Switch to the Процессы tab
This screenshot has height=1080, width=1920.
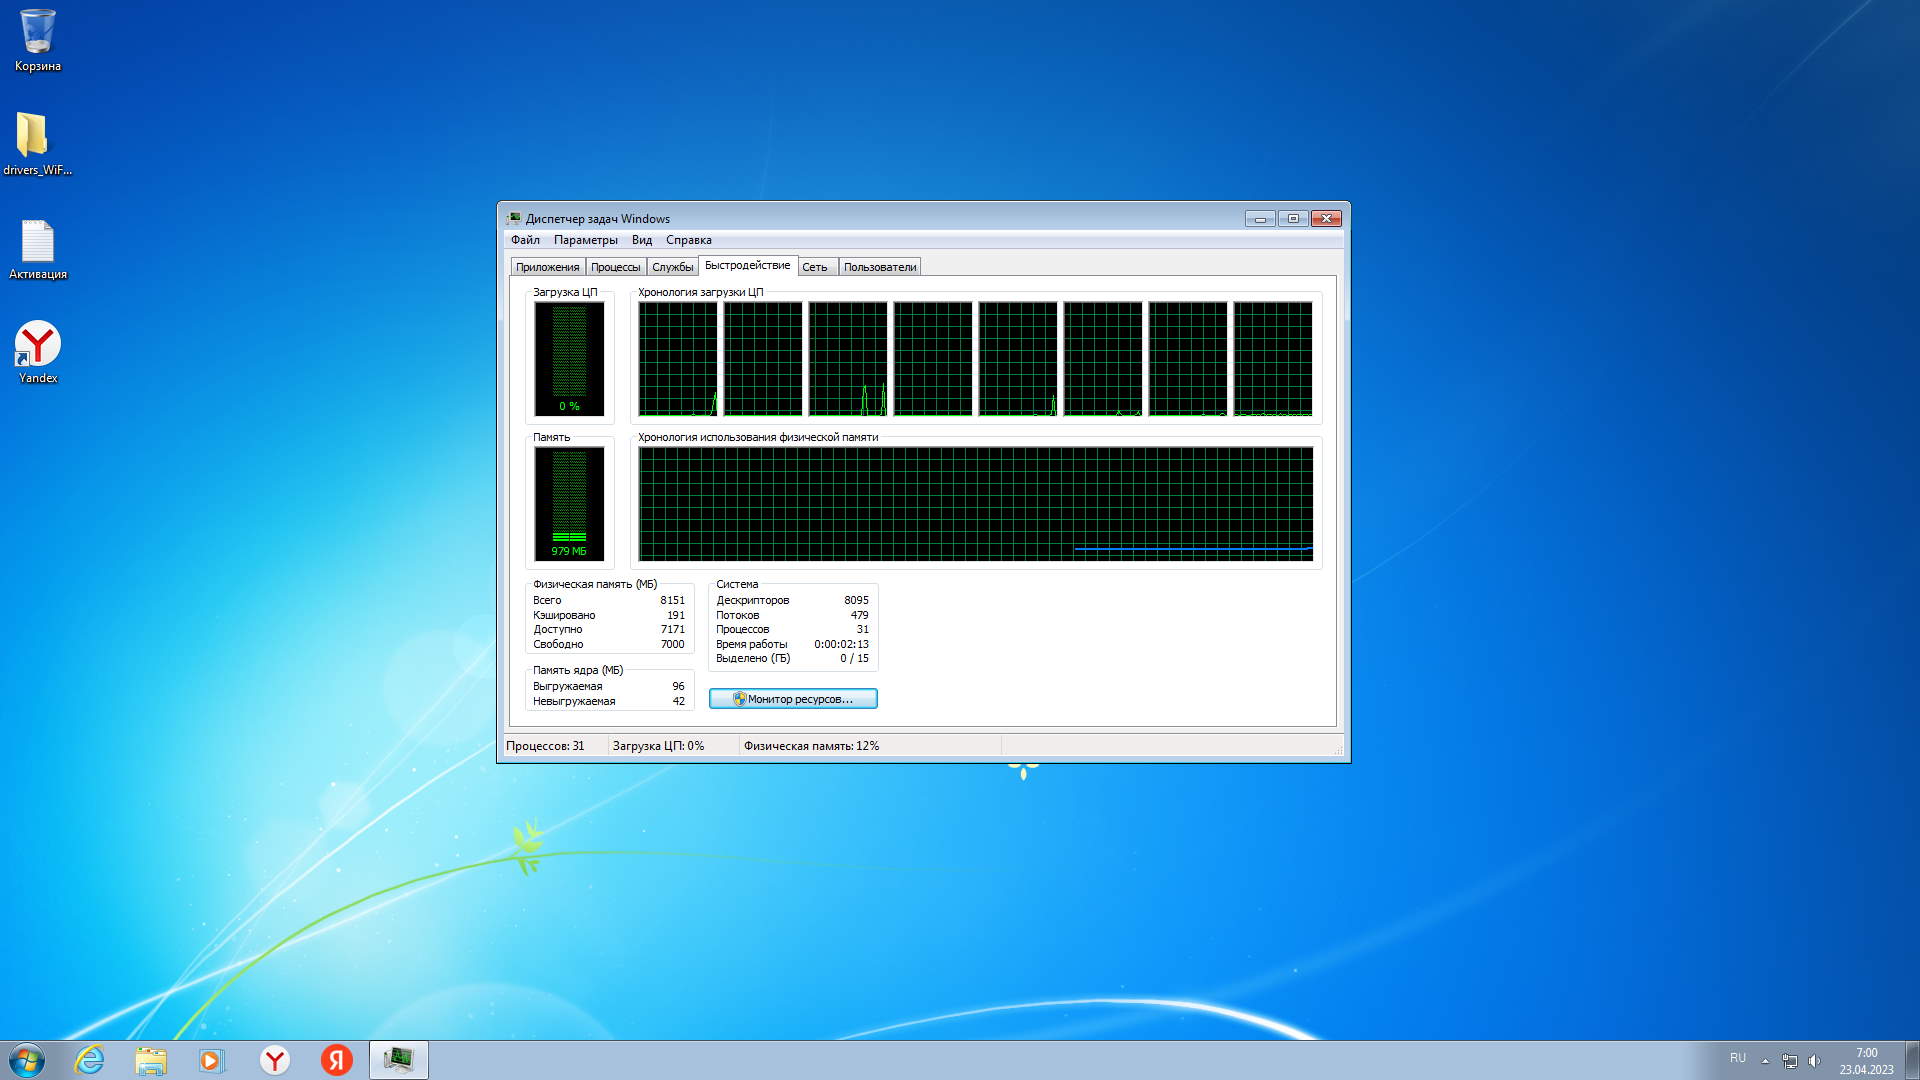point(615,267)
